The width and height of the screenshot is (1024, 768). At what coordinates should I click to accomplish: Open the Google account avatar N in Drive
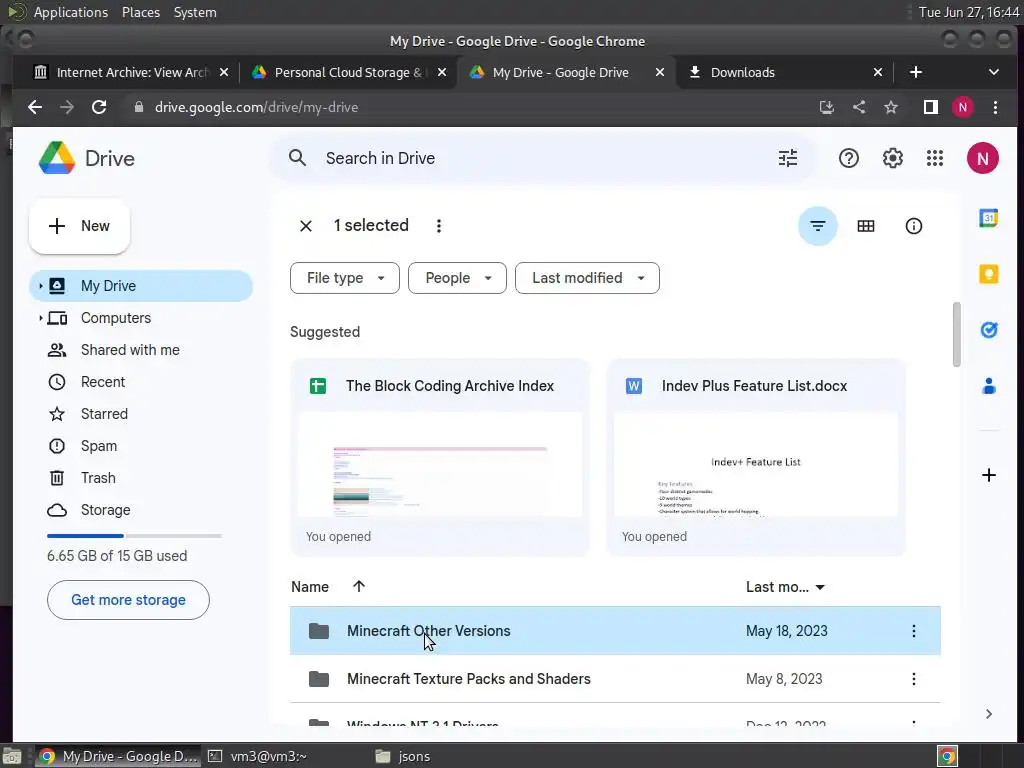click(x=982, y=158)
